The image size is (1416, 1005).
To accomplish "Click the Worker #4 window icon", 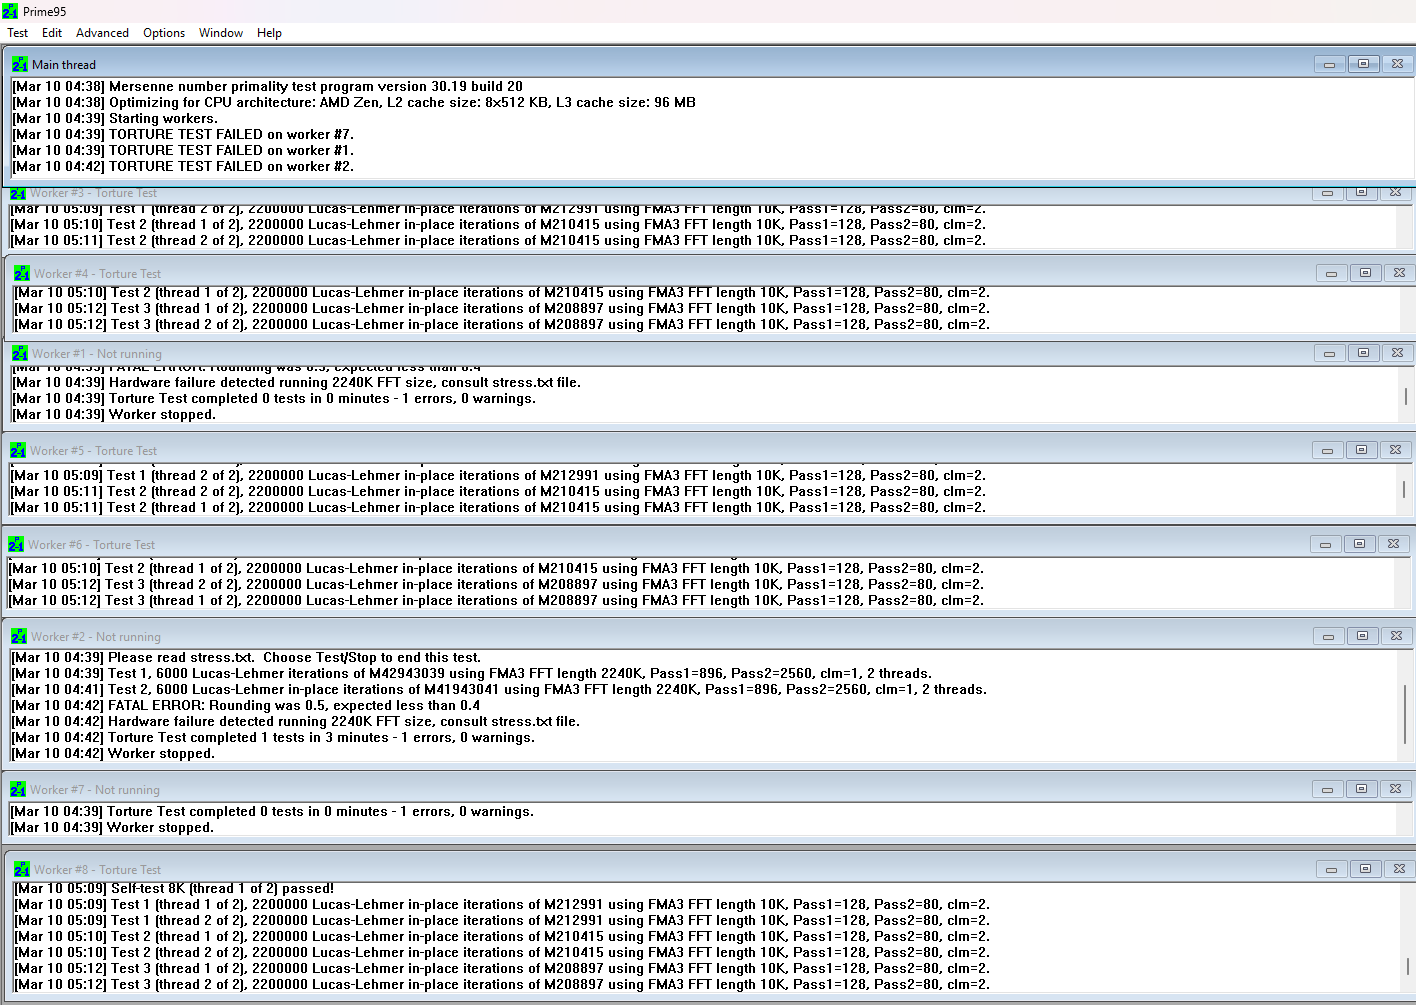I will coord(22,273).
